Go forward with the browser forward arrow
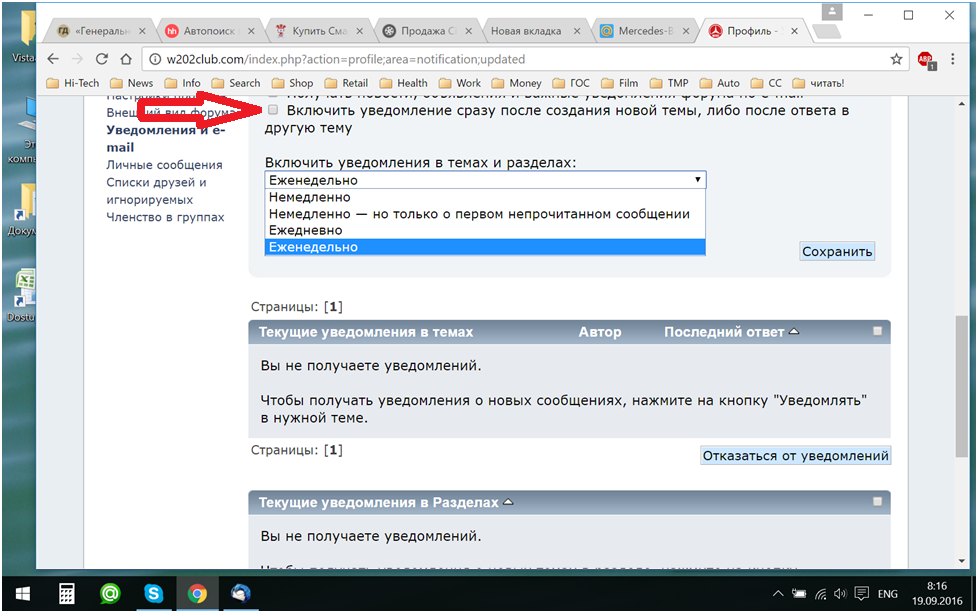The height and width of the screenshot is (613, 978). [77, 59]
